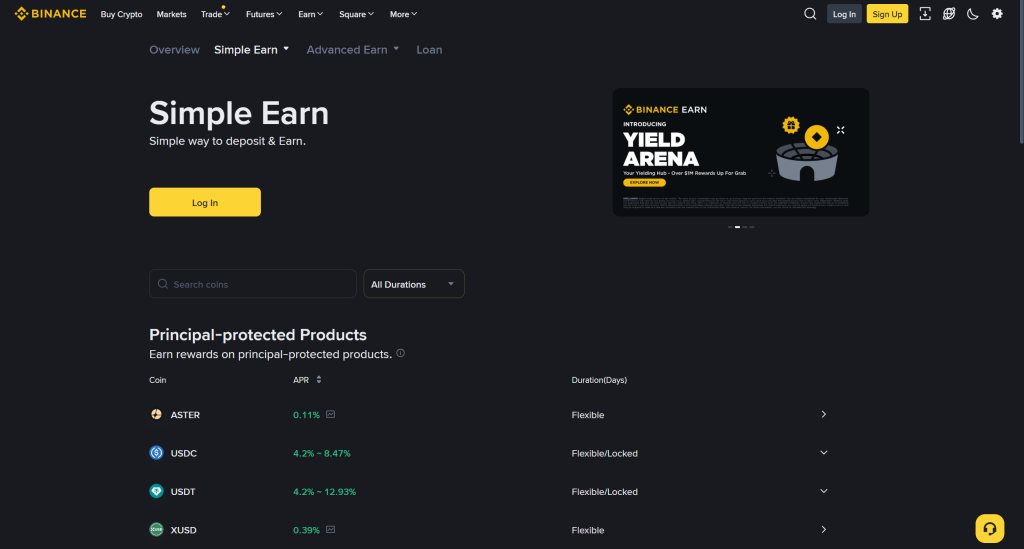Go to Markets
This screenshot has width=1024, height=549.
click(x=171, y=14)
